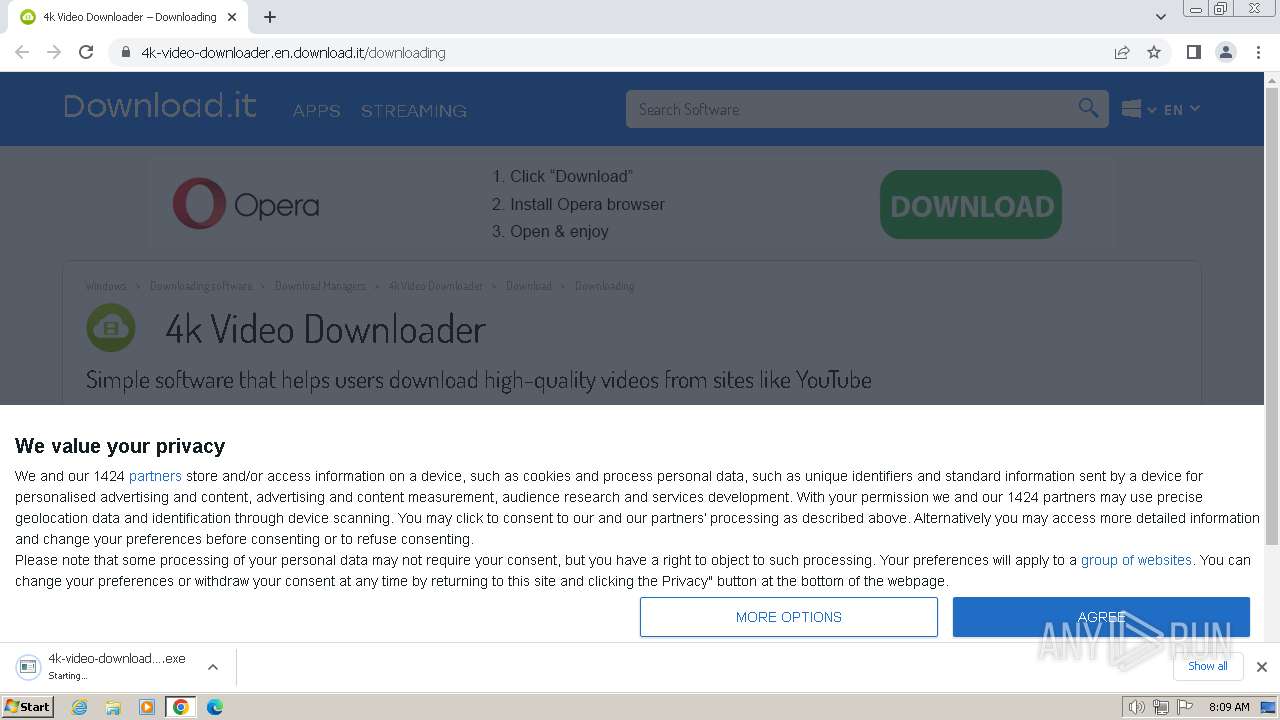The image size is (1280, 720).
Task: Click the MORE OPTIONS button
Action: click(789, 617)
